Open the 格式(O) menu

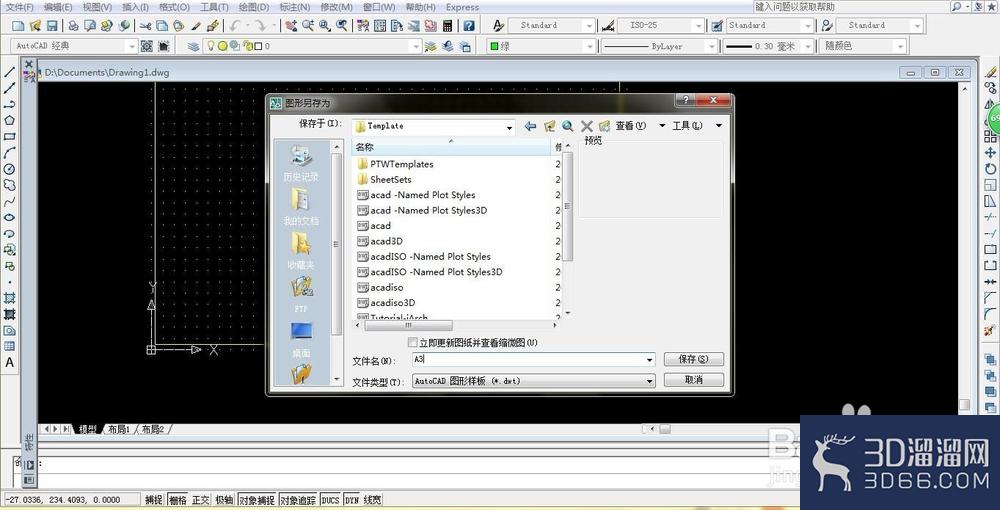174,7
